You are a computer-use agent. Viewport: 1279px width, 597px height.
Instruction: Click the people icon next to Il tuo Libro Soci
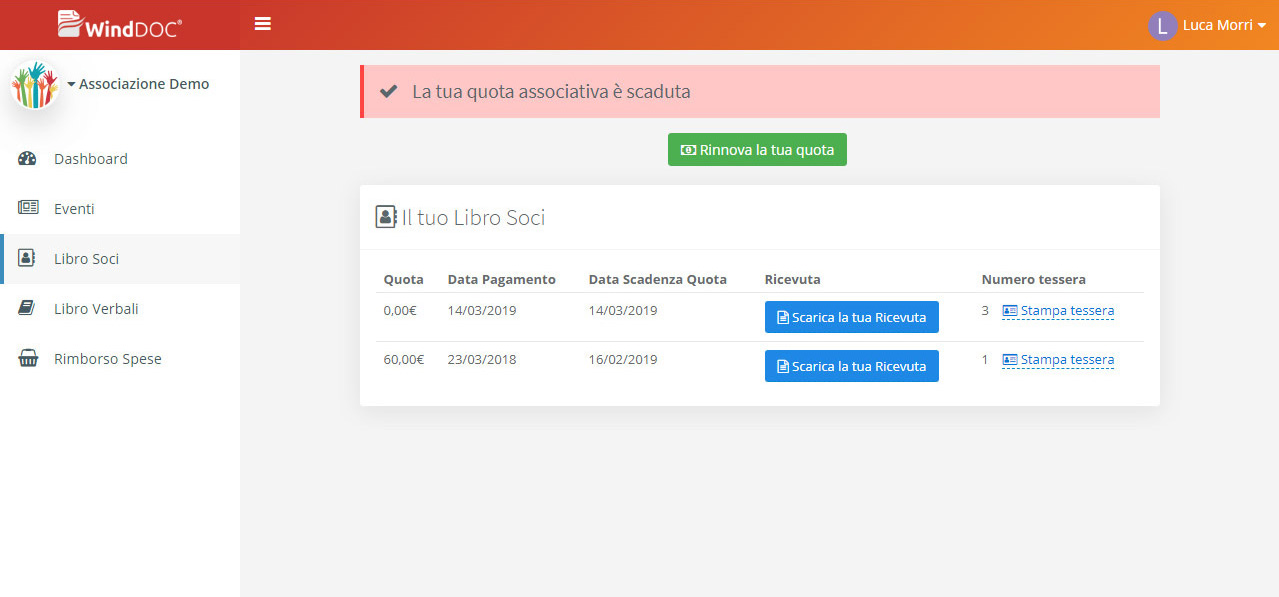click(x=385, y=216)
